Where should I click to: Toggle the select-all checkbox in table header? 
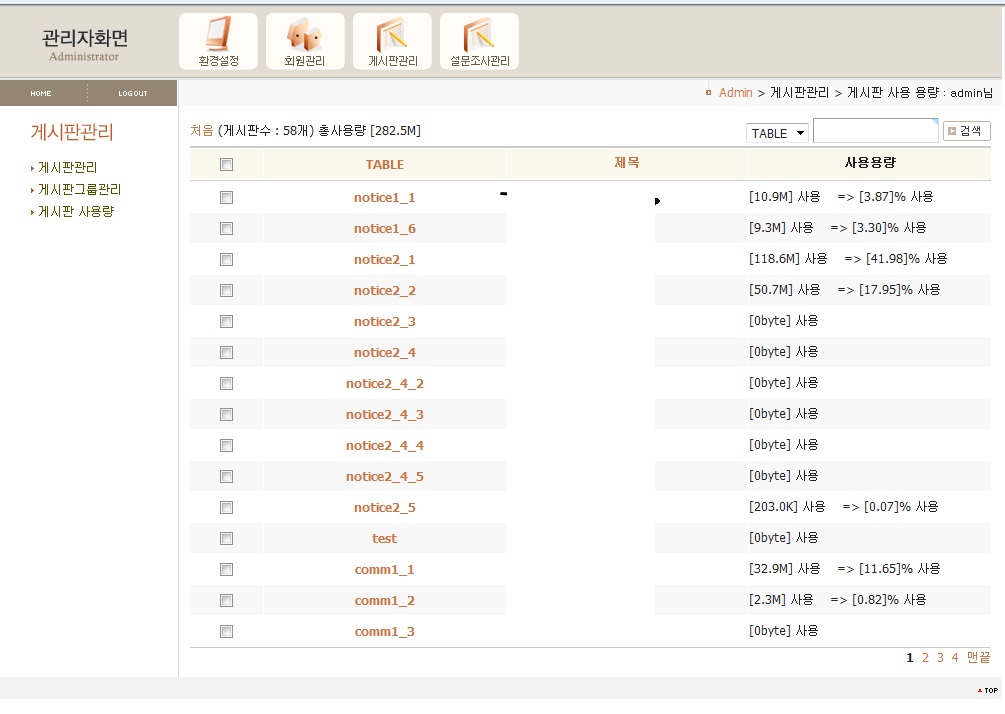(226, 164)
